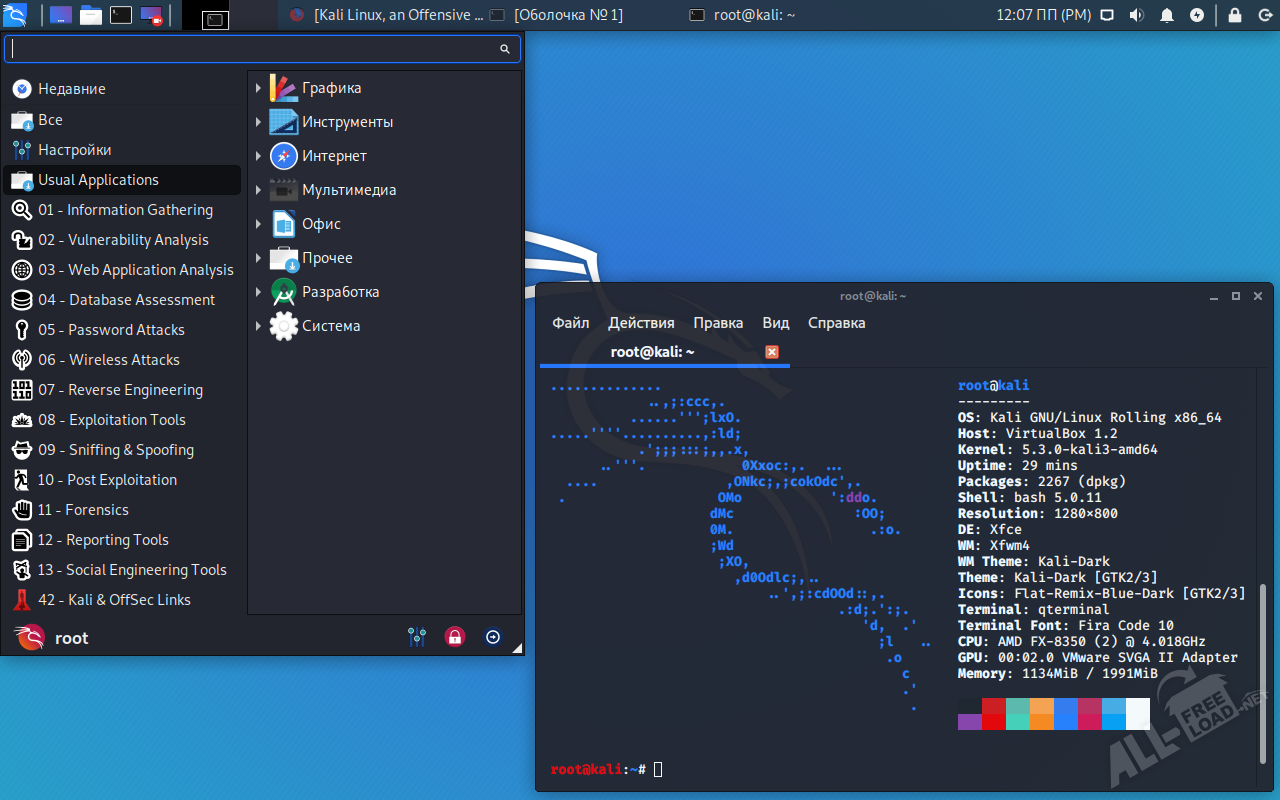
Task: Click the red lock screen icon in the menu
Action: click(455, 637)
